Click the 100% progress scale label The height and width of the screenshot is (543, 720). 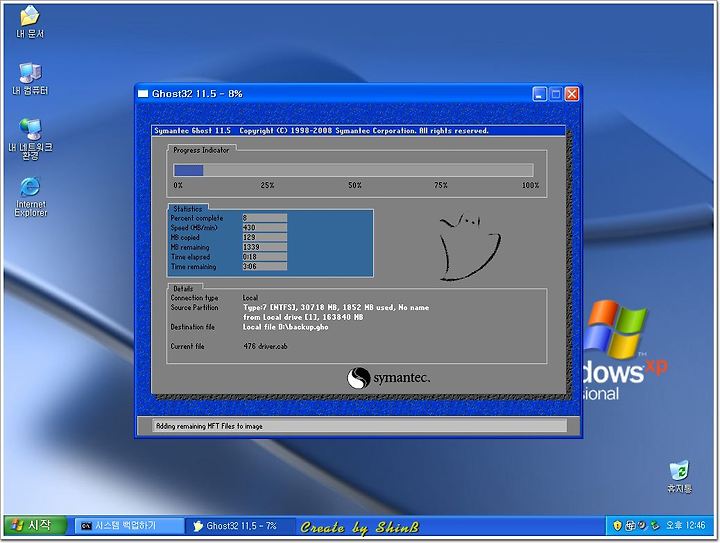click(530, 185)
